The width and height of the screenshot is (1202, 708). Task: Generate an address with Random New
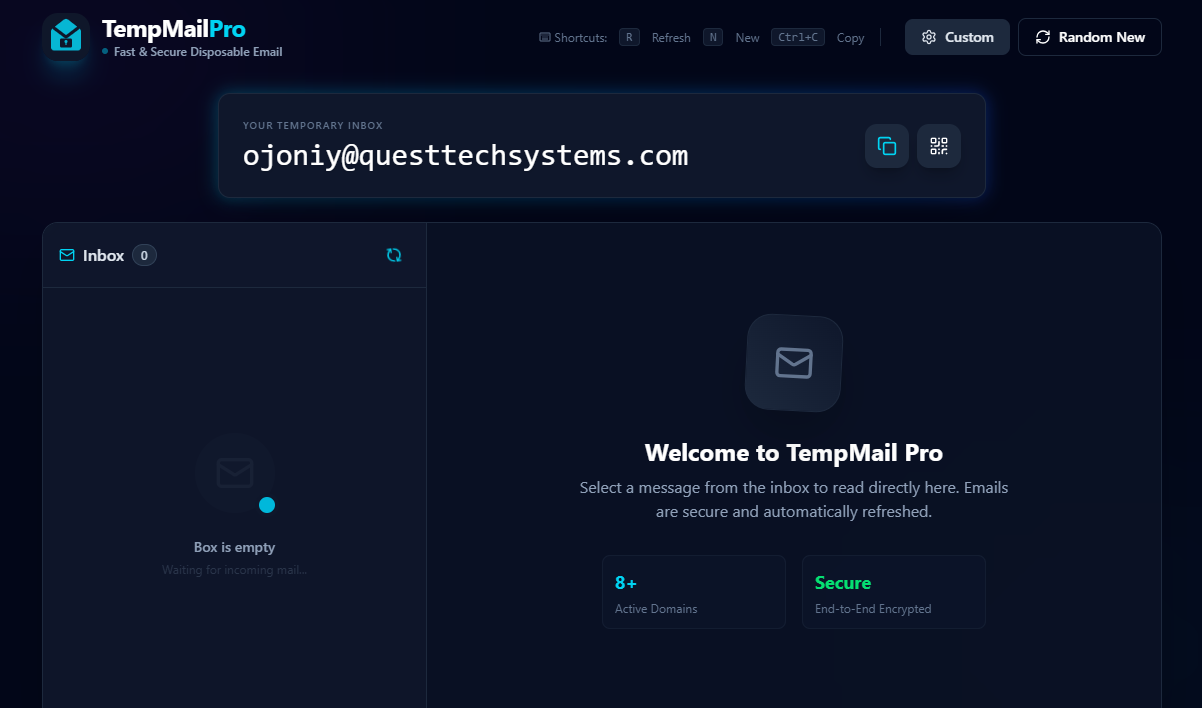coord(1089,37)
